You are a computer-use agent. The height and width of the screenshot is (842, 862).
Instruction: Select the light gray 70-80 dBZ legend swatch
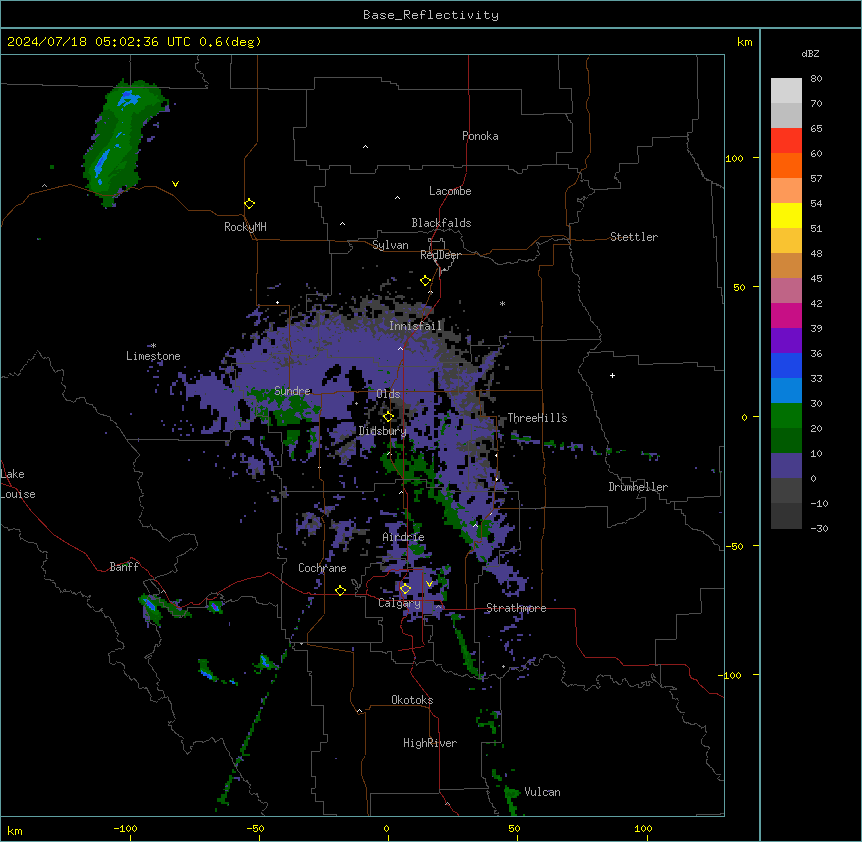tap(786, 91)
